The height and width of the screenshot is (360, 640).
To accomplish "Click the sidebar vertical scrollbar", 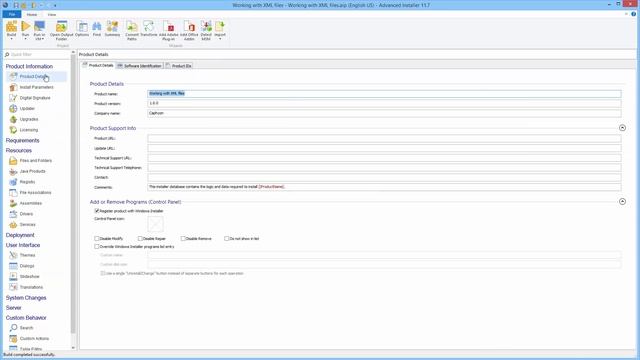I will [x=73, y=199].
